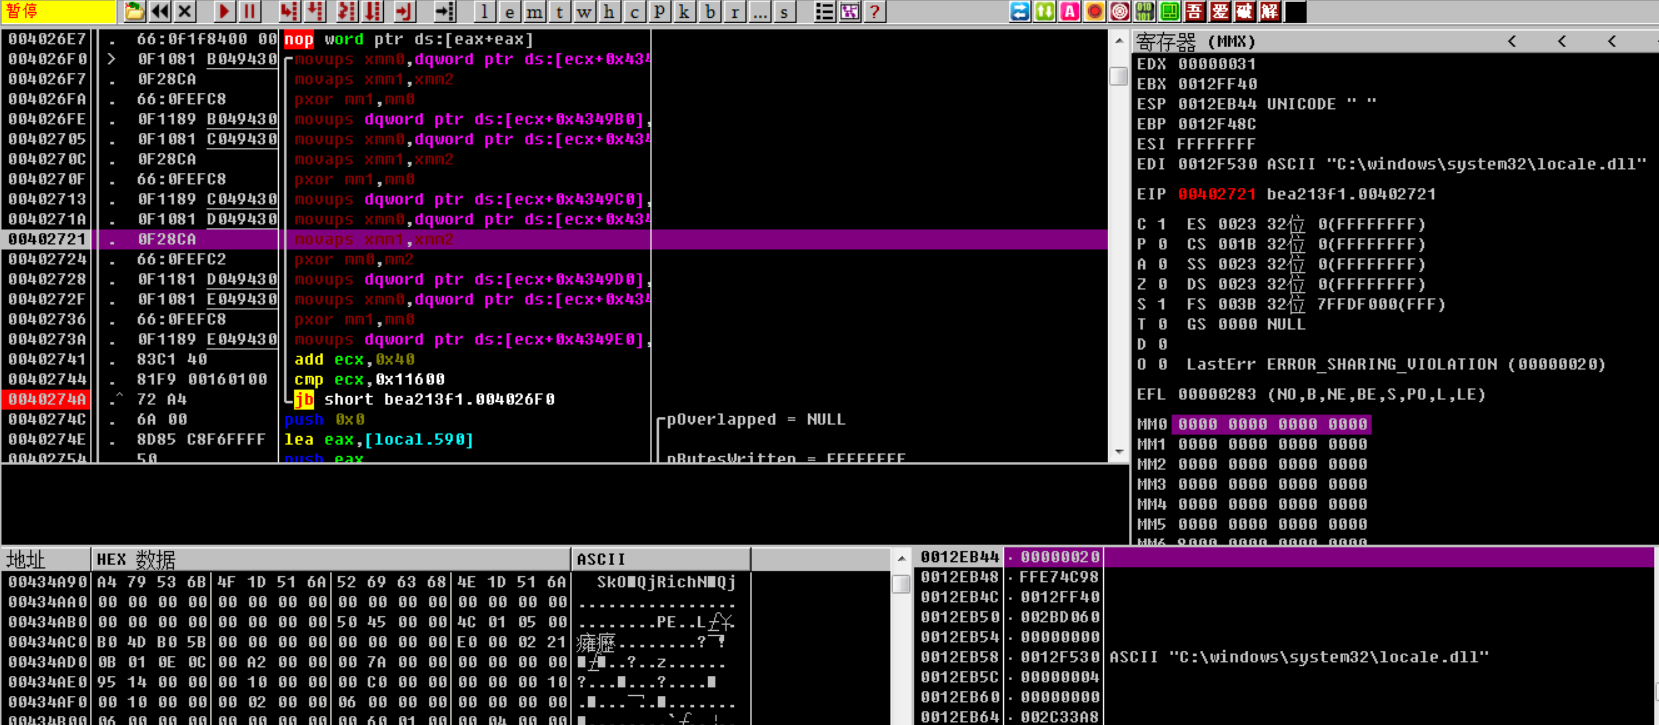The image size is (1659, 725).
Task: Select the C flag value
Action: click(1162, 224)
